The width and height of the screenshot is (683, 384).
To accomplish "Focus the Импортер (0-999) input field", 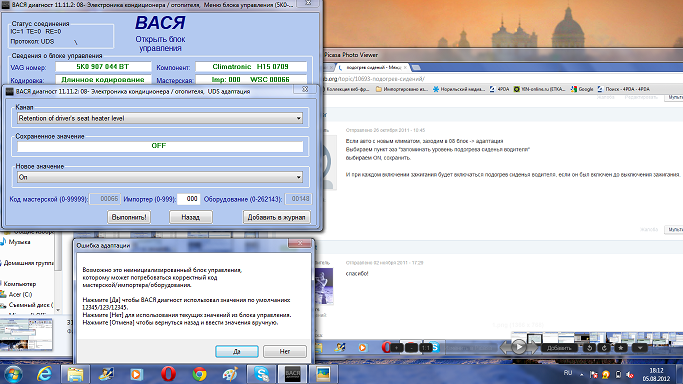I will point(189,199).
